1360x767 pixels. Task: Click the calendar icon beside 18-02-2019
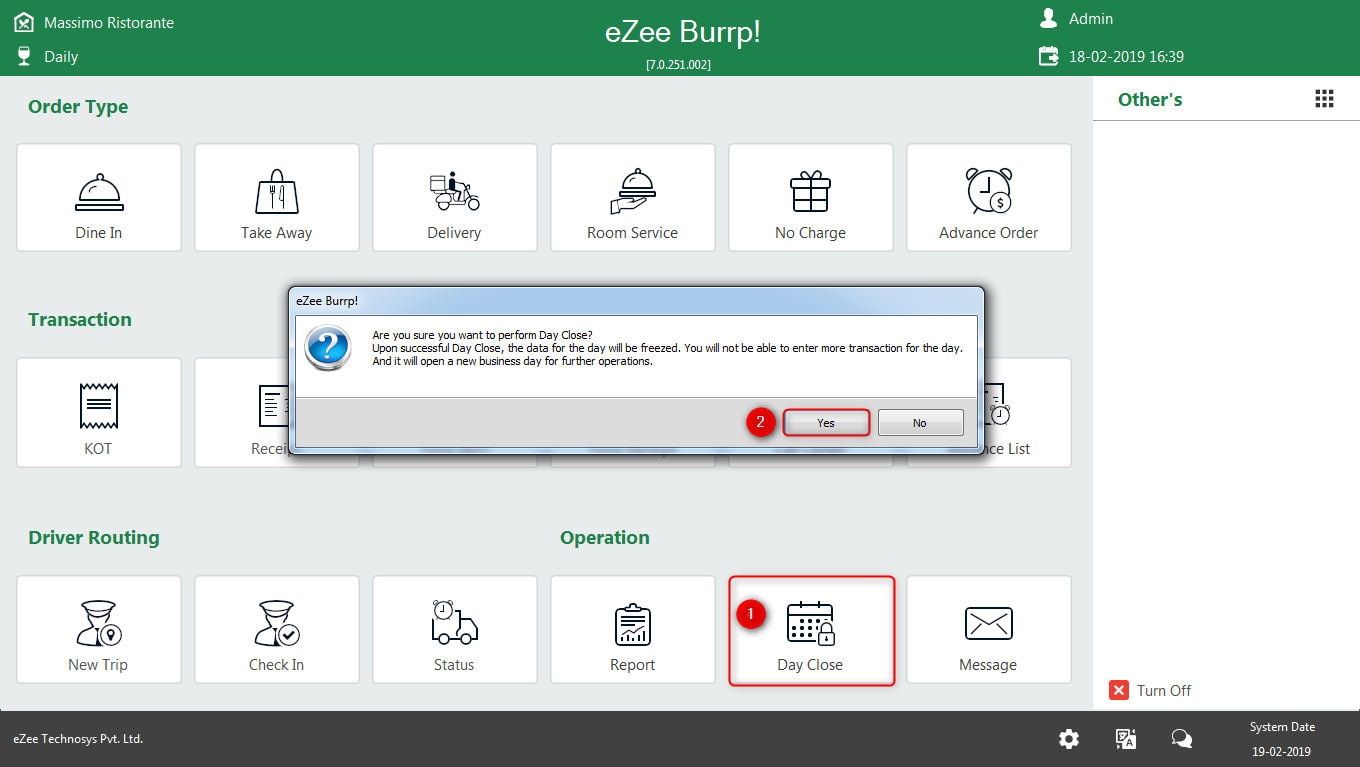[1049, 56]
